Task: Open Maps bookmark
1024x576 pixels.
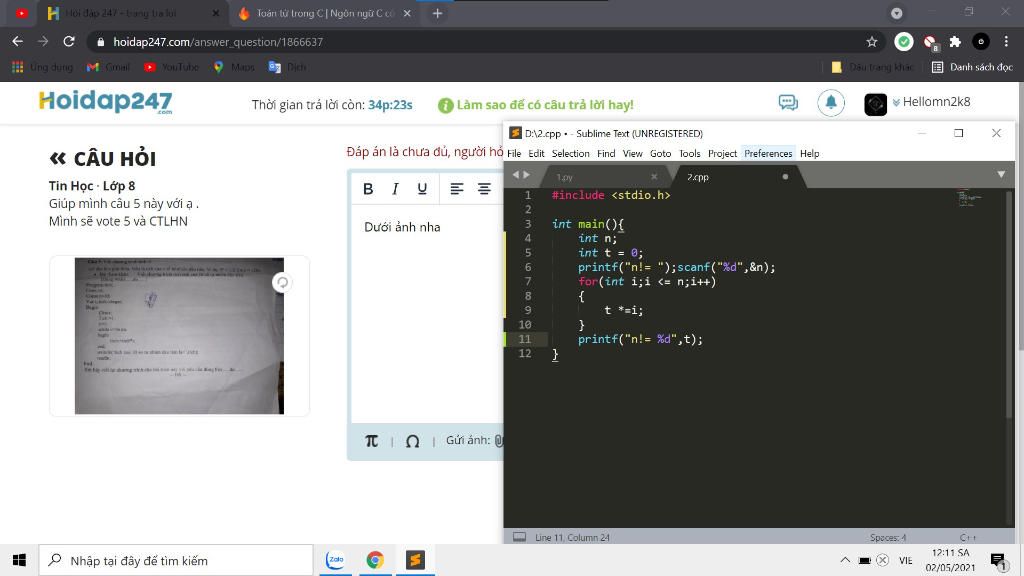Action: [x=234, y=67]
